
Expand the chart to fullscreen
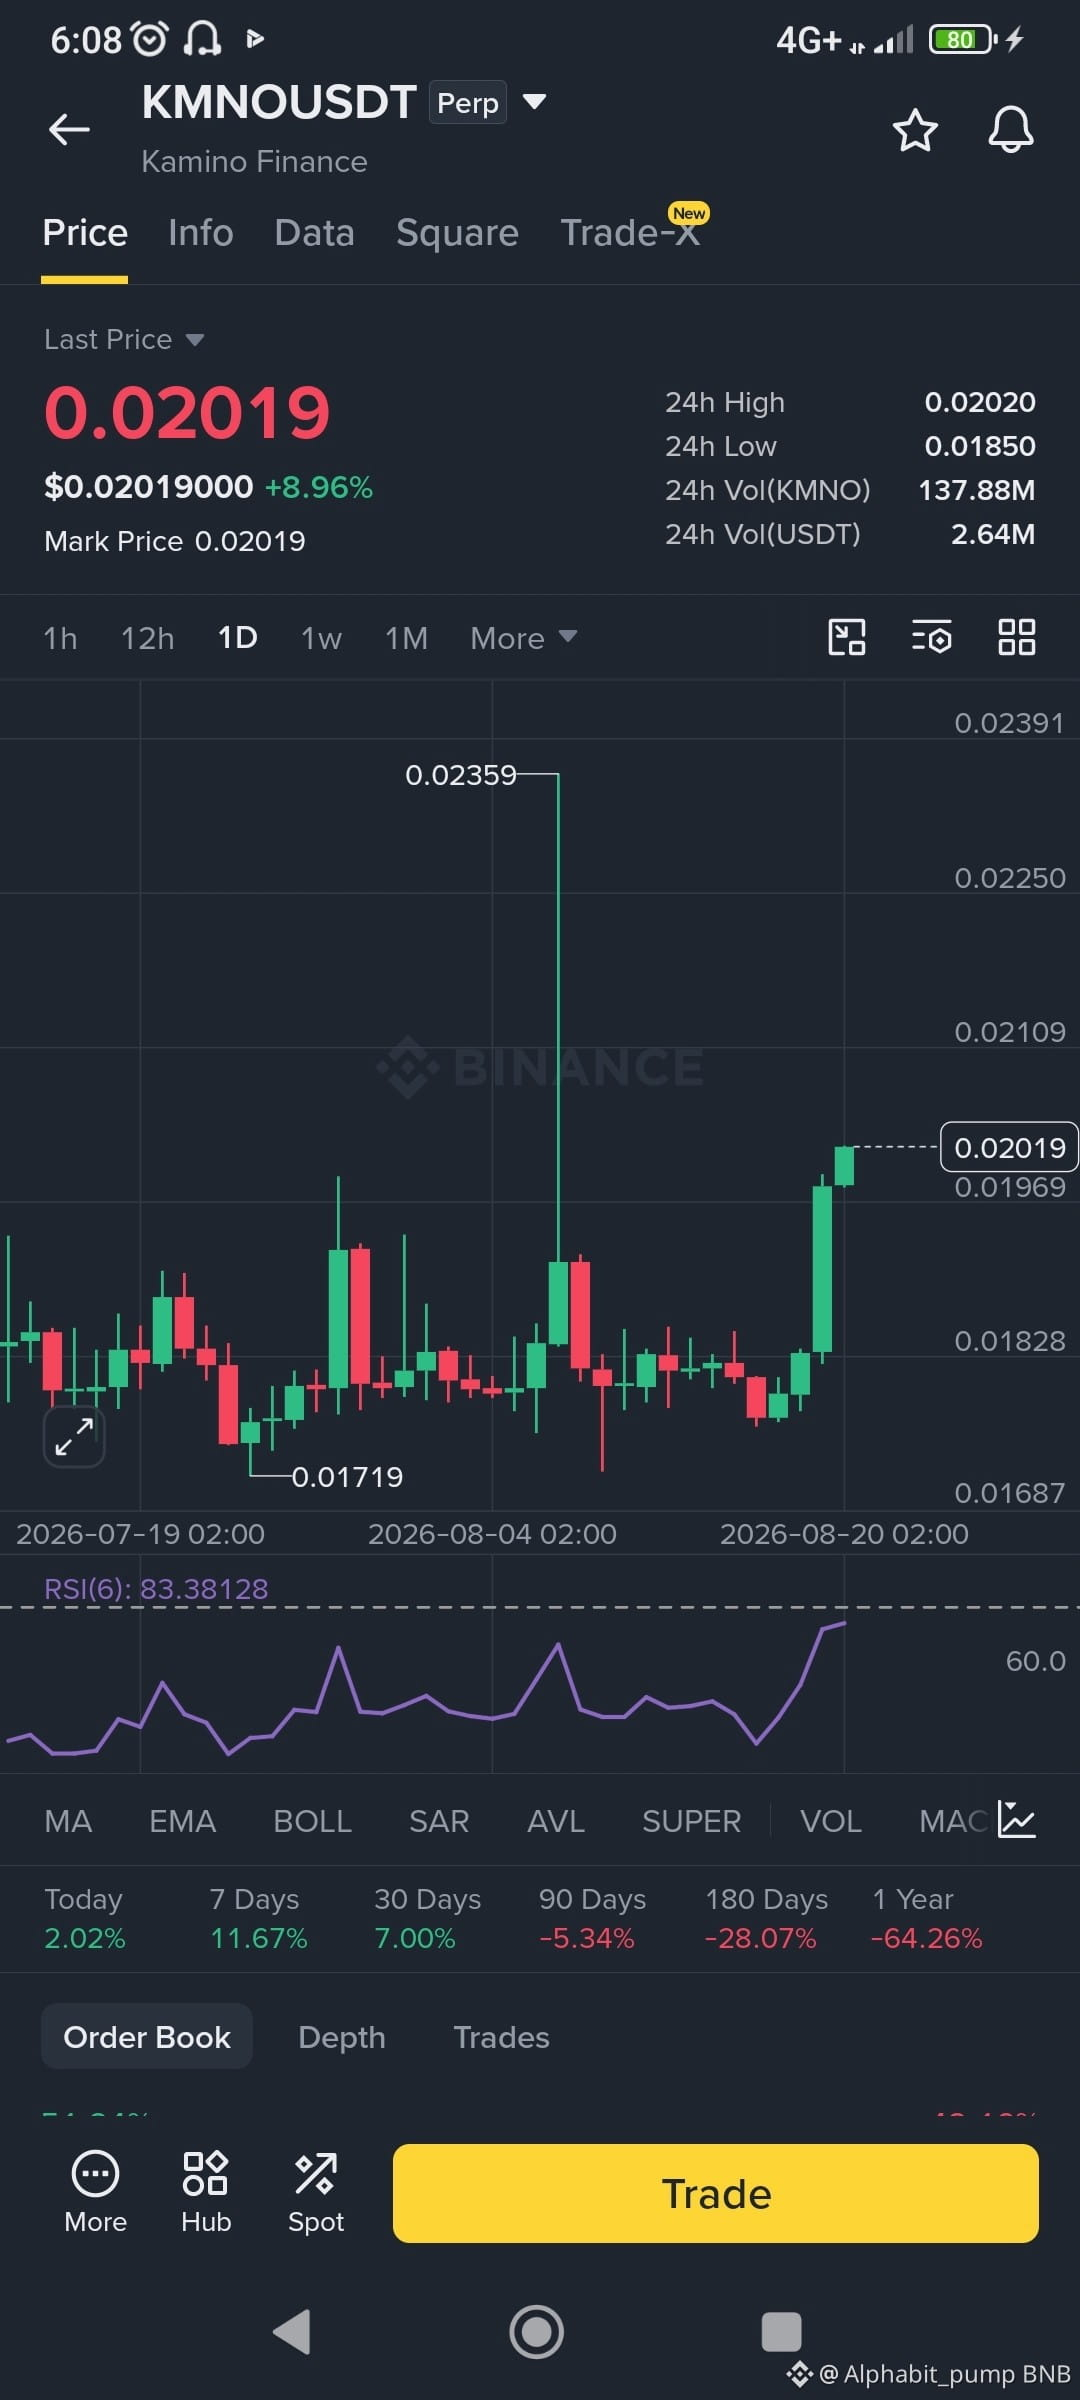(x=74, y=1437)
